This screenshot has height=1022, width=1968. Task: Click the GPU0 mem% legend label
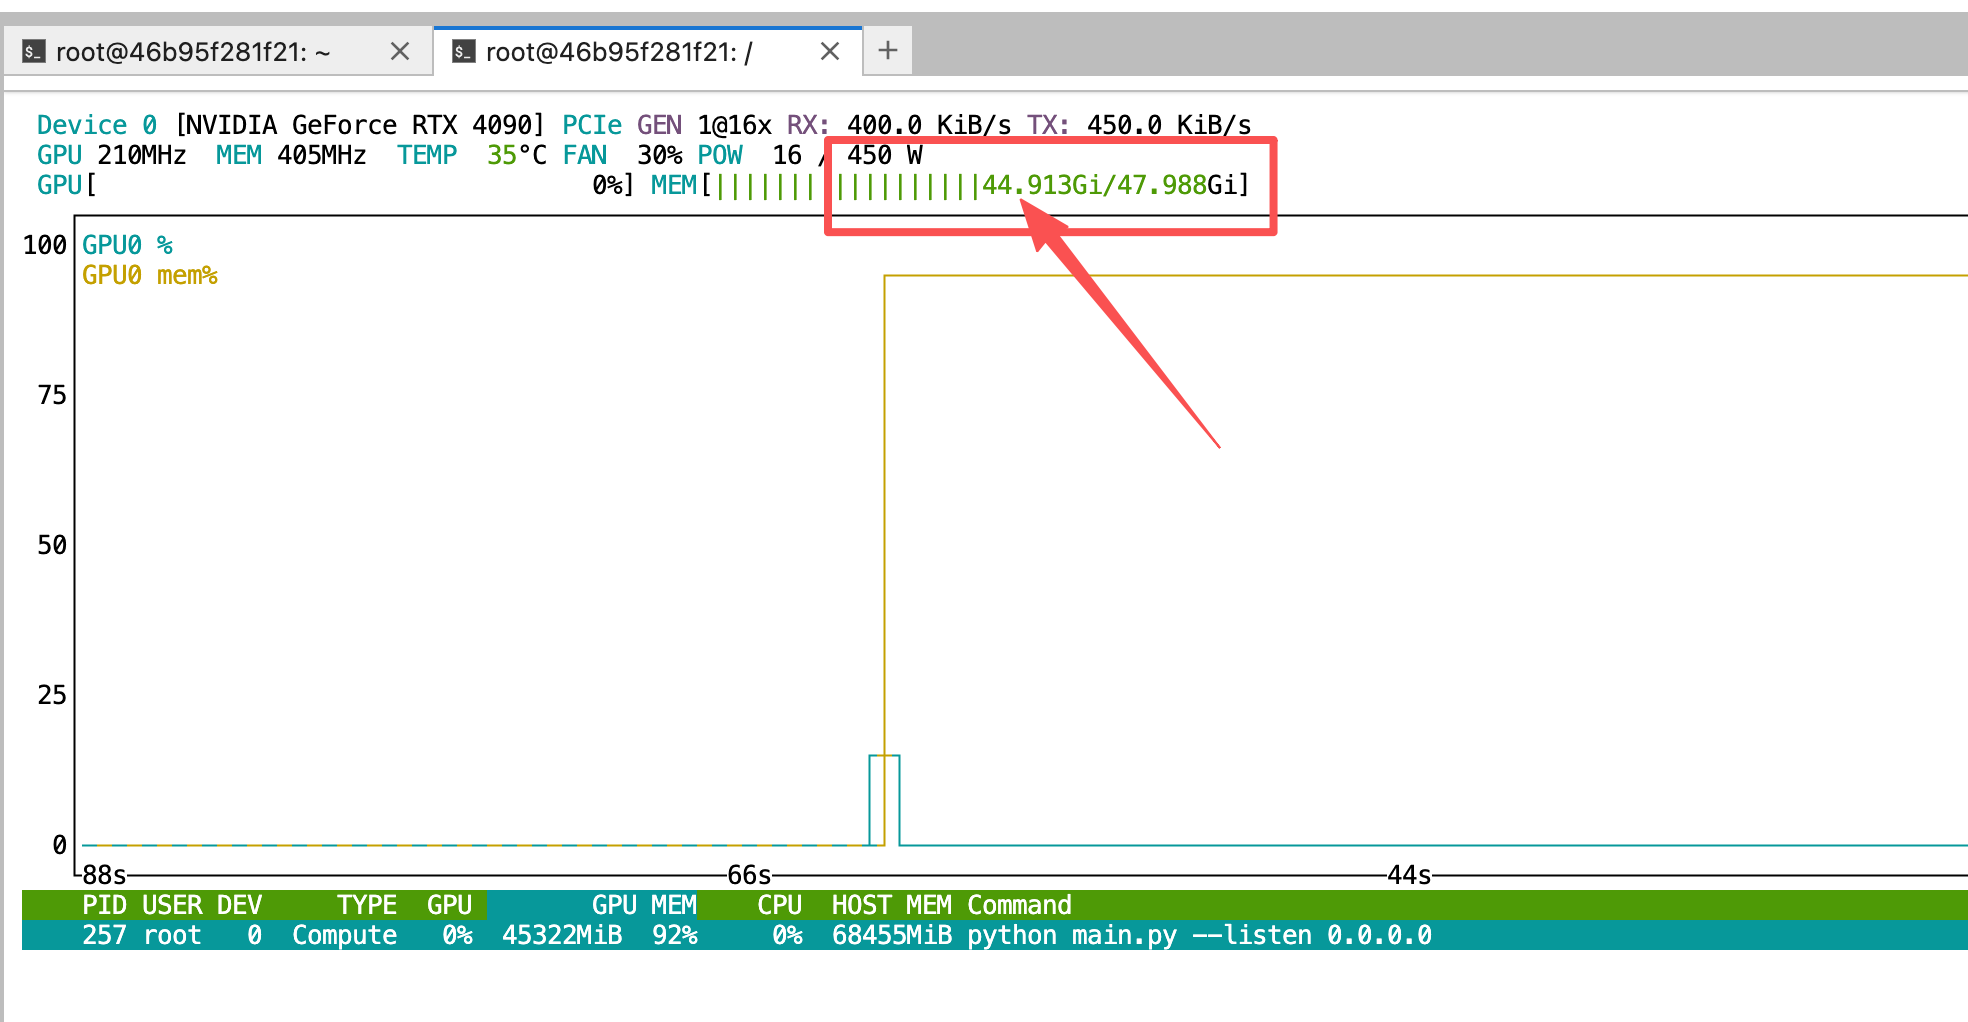(149, 275)
